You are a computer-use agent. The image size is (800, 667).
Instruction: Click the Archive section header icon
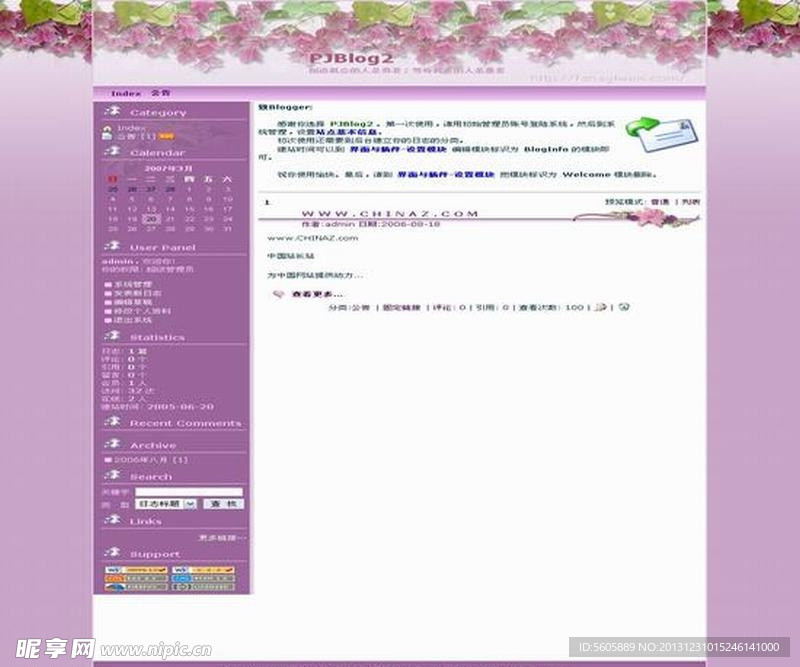pyautogui.click(x=112, y=444)
